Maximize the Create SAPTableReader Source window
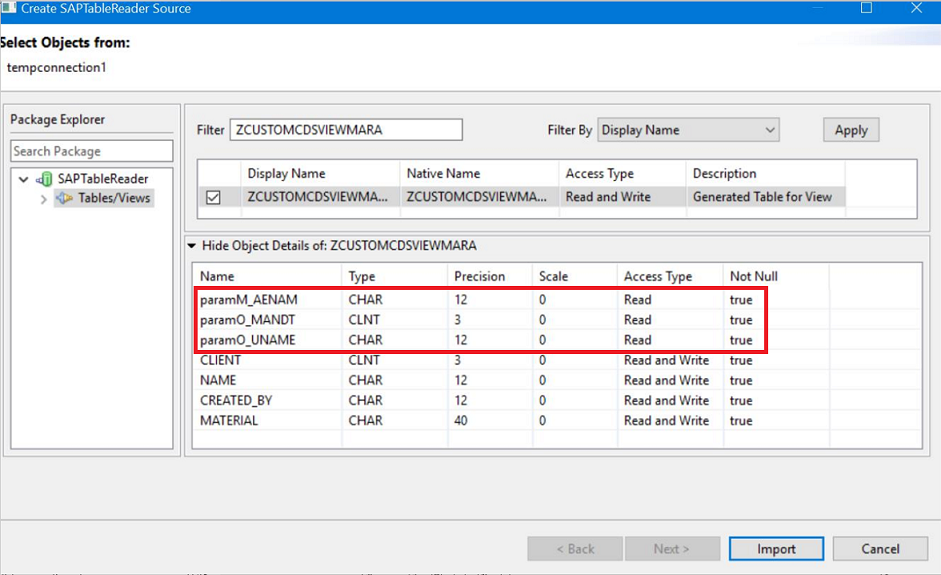This screenshot has height=575, width=941. [866, 8]
